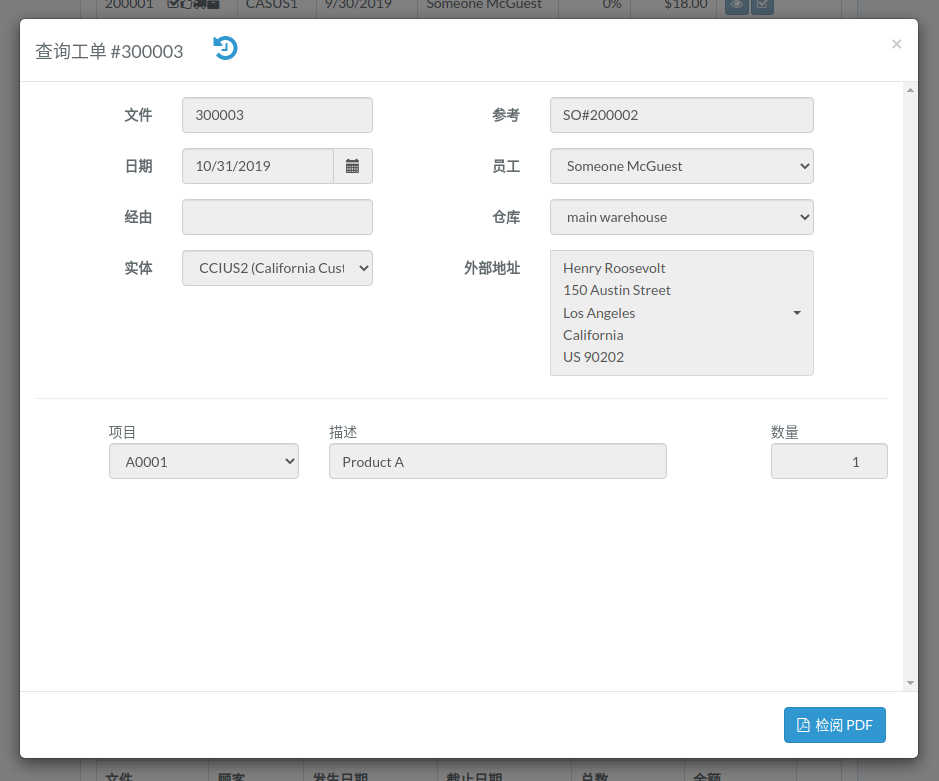939x781 pixels.
Task: Open the 项目 dropdown A0001
Action: (204, 461)
